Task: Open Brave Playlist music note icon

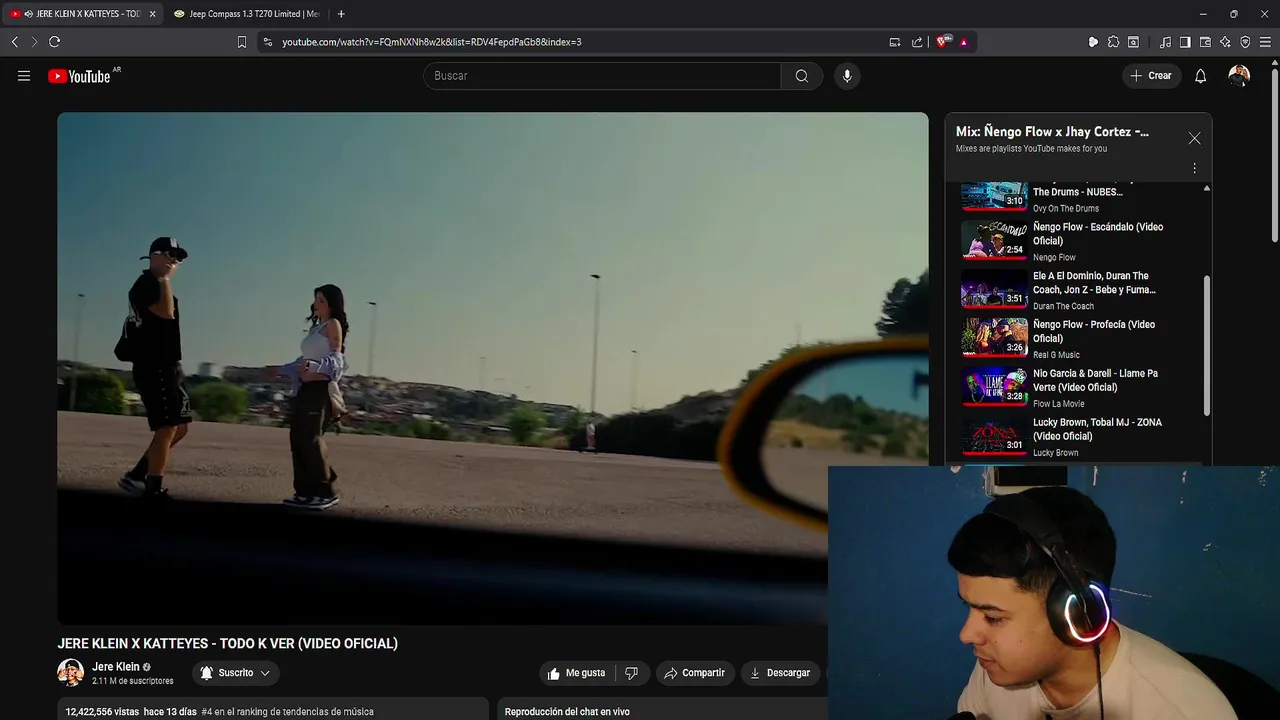Action: point(1165,42)
